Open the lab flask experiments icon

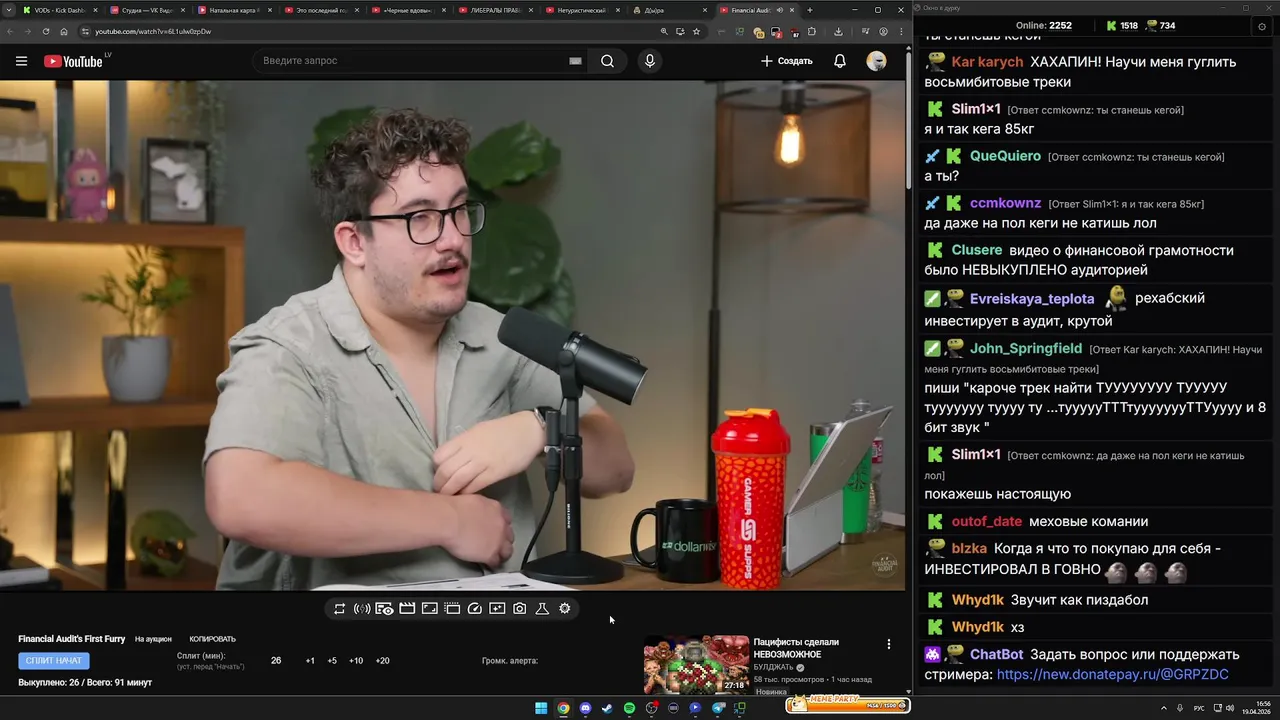[542, 608]
